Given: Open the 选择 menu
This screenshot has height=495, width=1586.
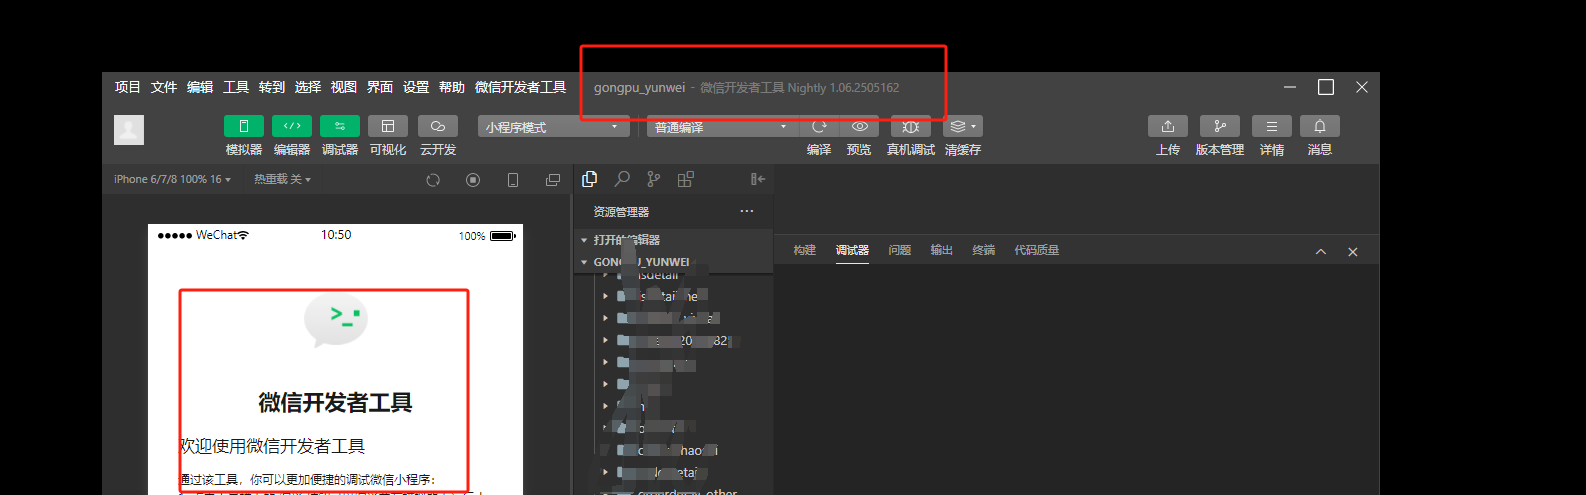Looking at the screenshot, I should (308, 88).
